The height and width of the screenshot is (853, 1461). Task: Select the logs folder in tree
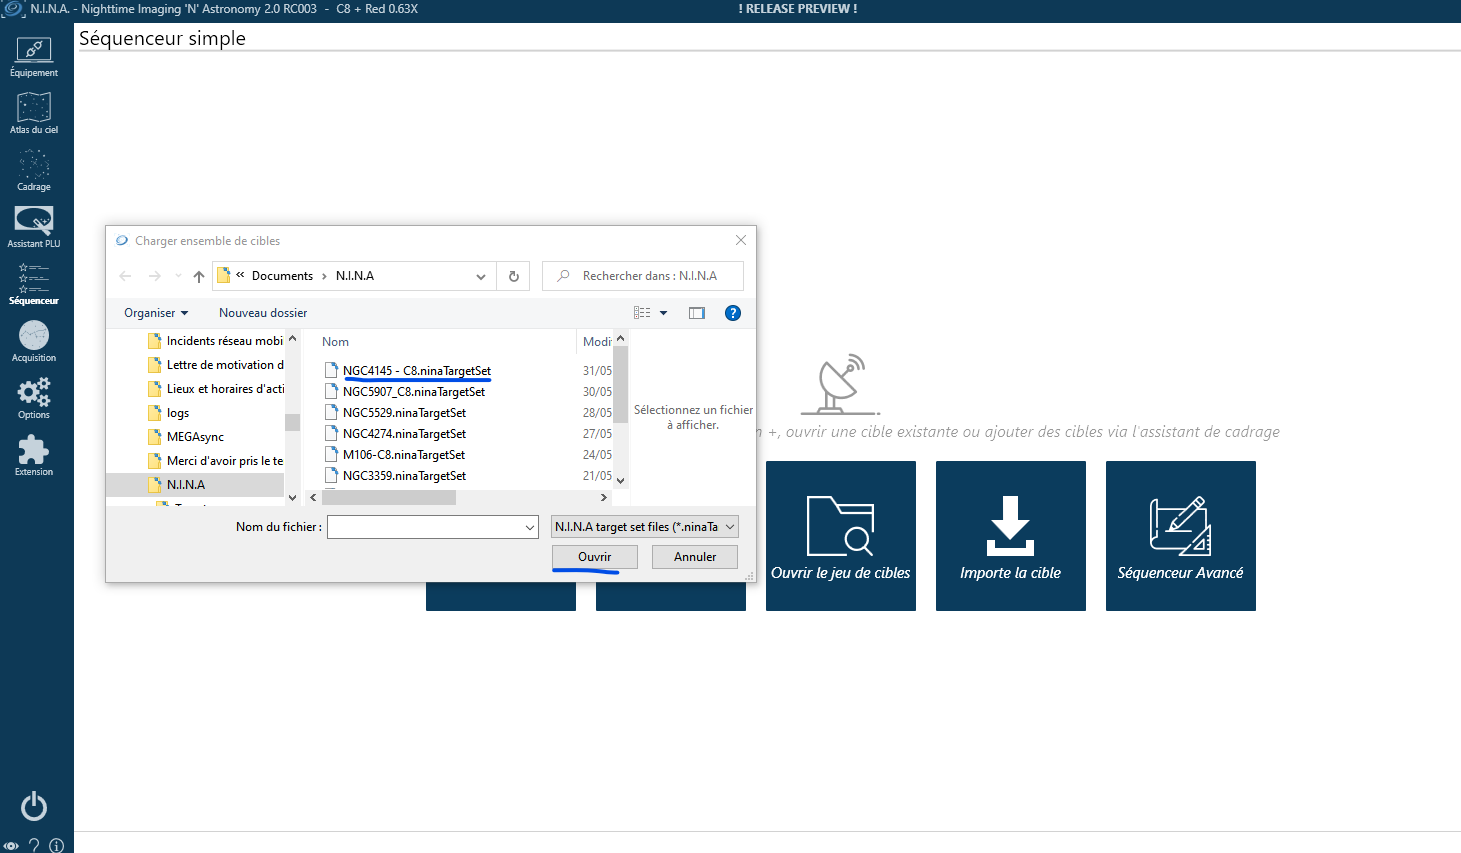168,413
